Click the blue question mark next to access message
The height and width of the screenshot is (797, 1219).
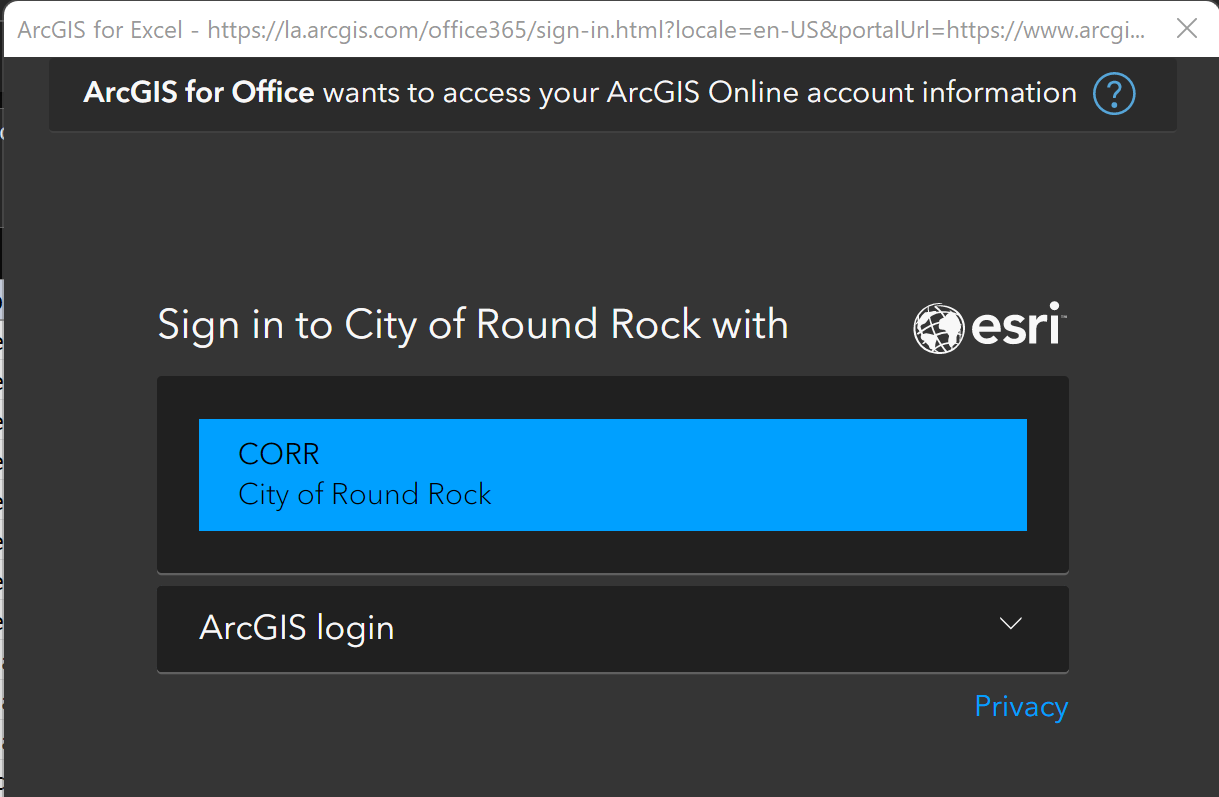pyautogui.click(x=1113, y=93)
